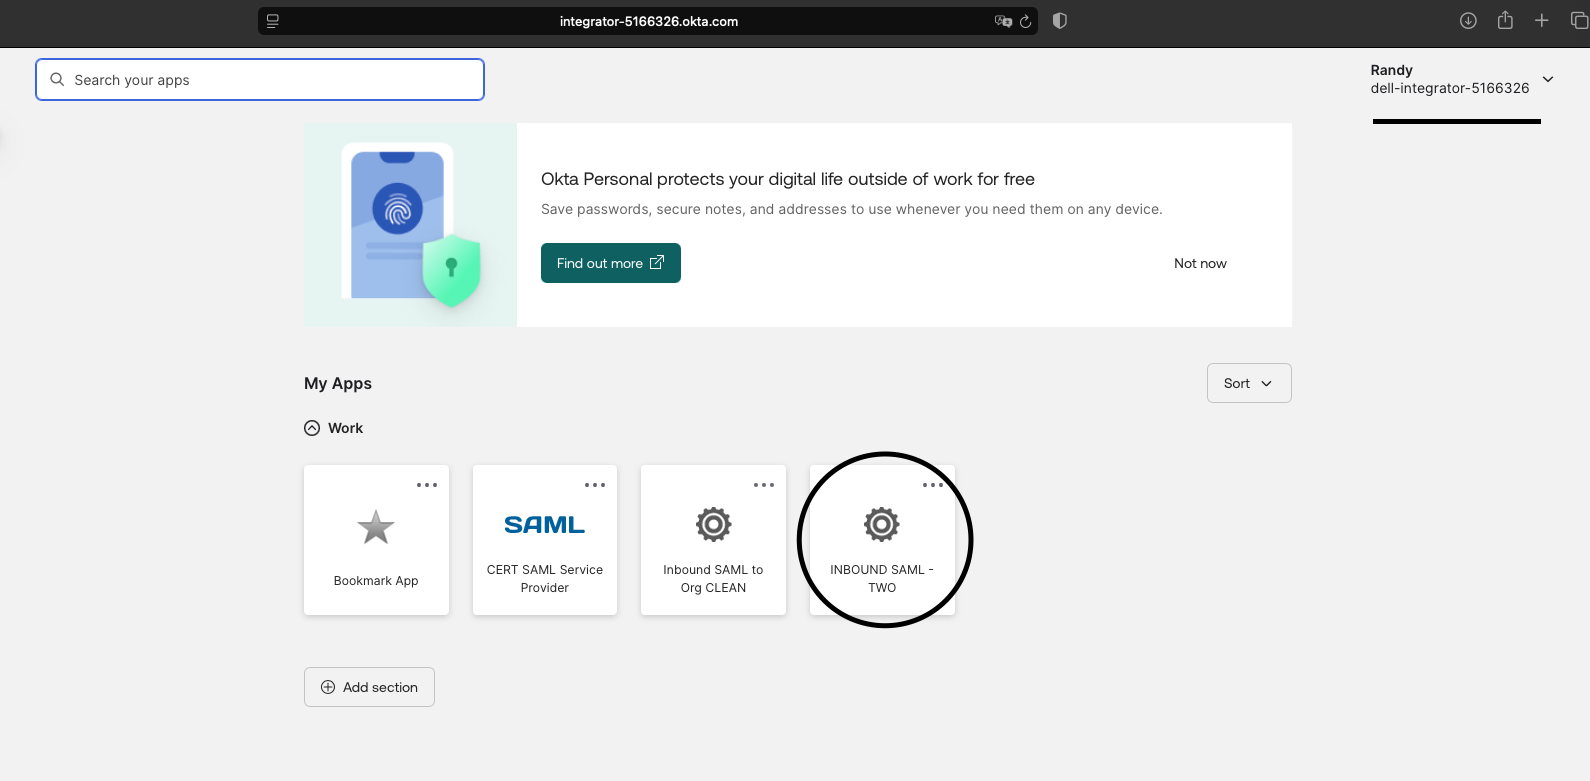
Task: Click the My Apps heading
Action: (x=338, y=383)
